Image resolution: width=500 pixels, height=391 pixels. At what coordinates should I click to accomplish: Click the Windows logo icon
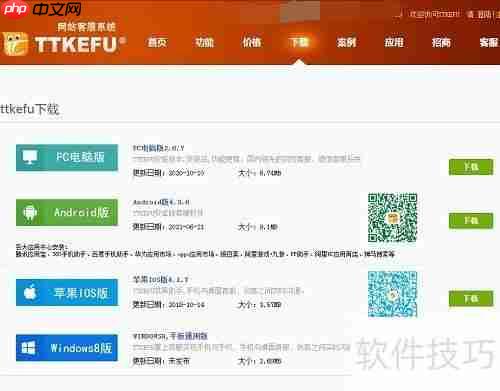[28, 348]
